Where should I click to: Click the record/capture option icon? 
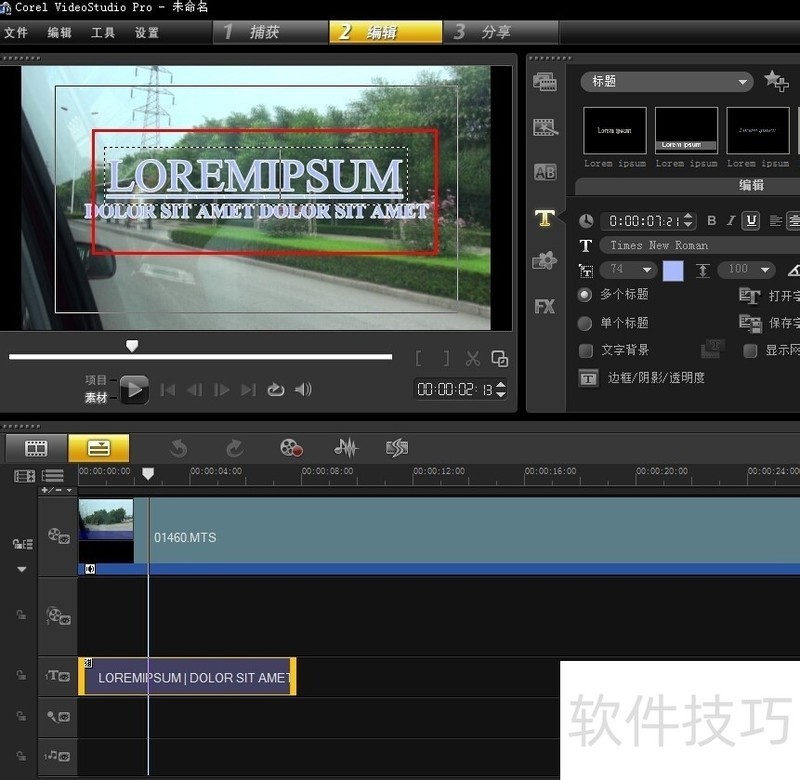(291, 448)
